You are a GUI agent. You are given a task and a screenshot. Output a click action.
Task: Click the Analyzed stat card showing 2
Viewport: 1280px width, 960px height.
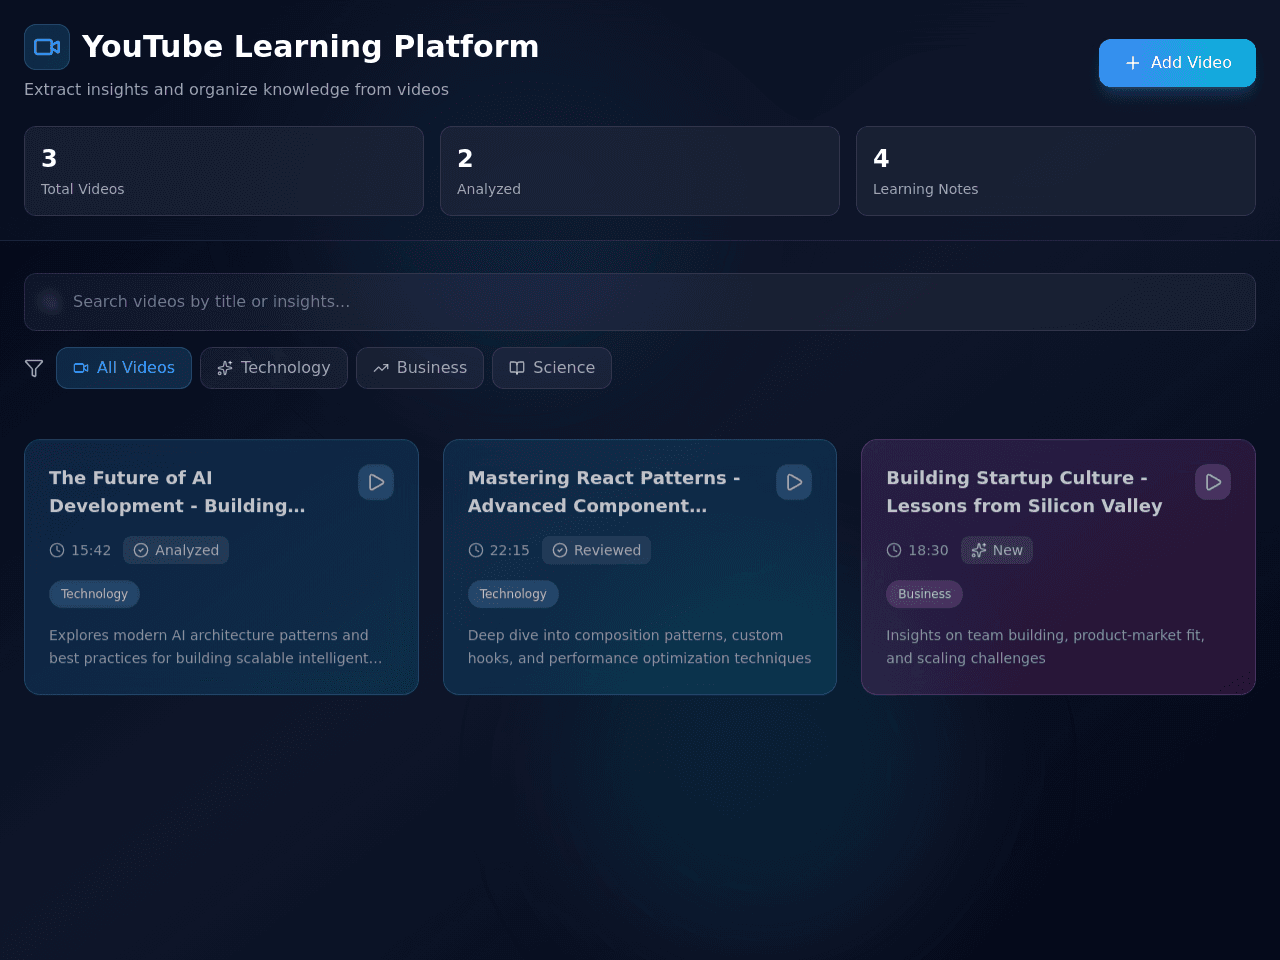click(x=640, y=171)
